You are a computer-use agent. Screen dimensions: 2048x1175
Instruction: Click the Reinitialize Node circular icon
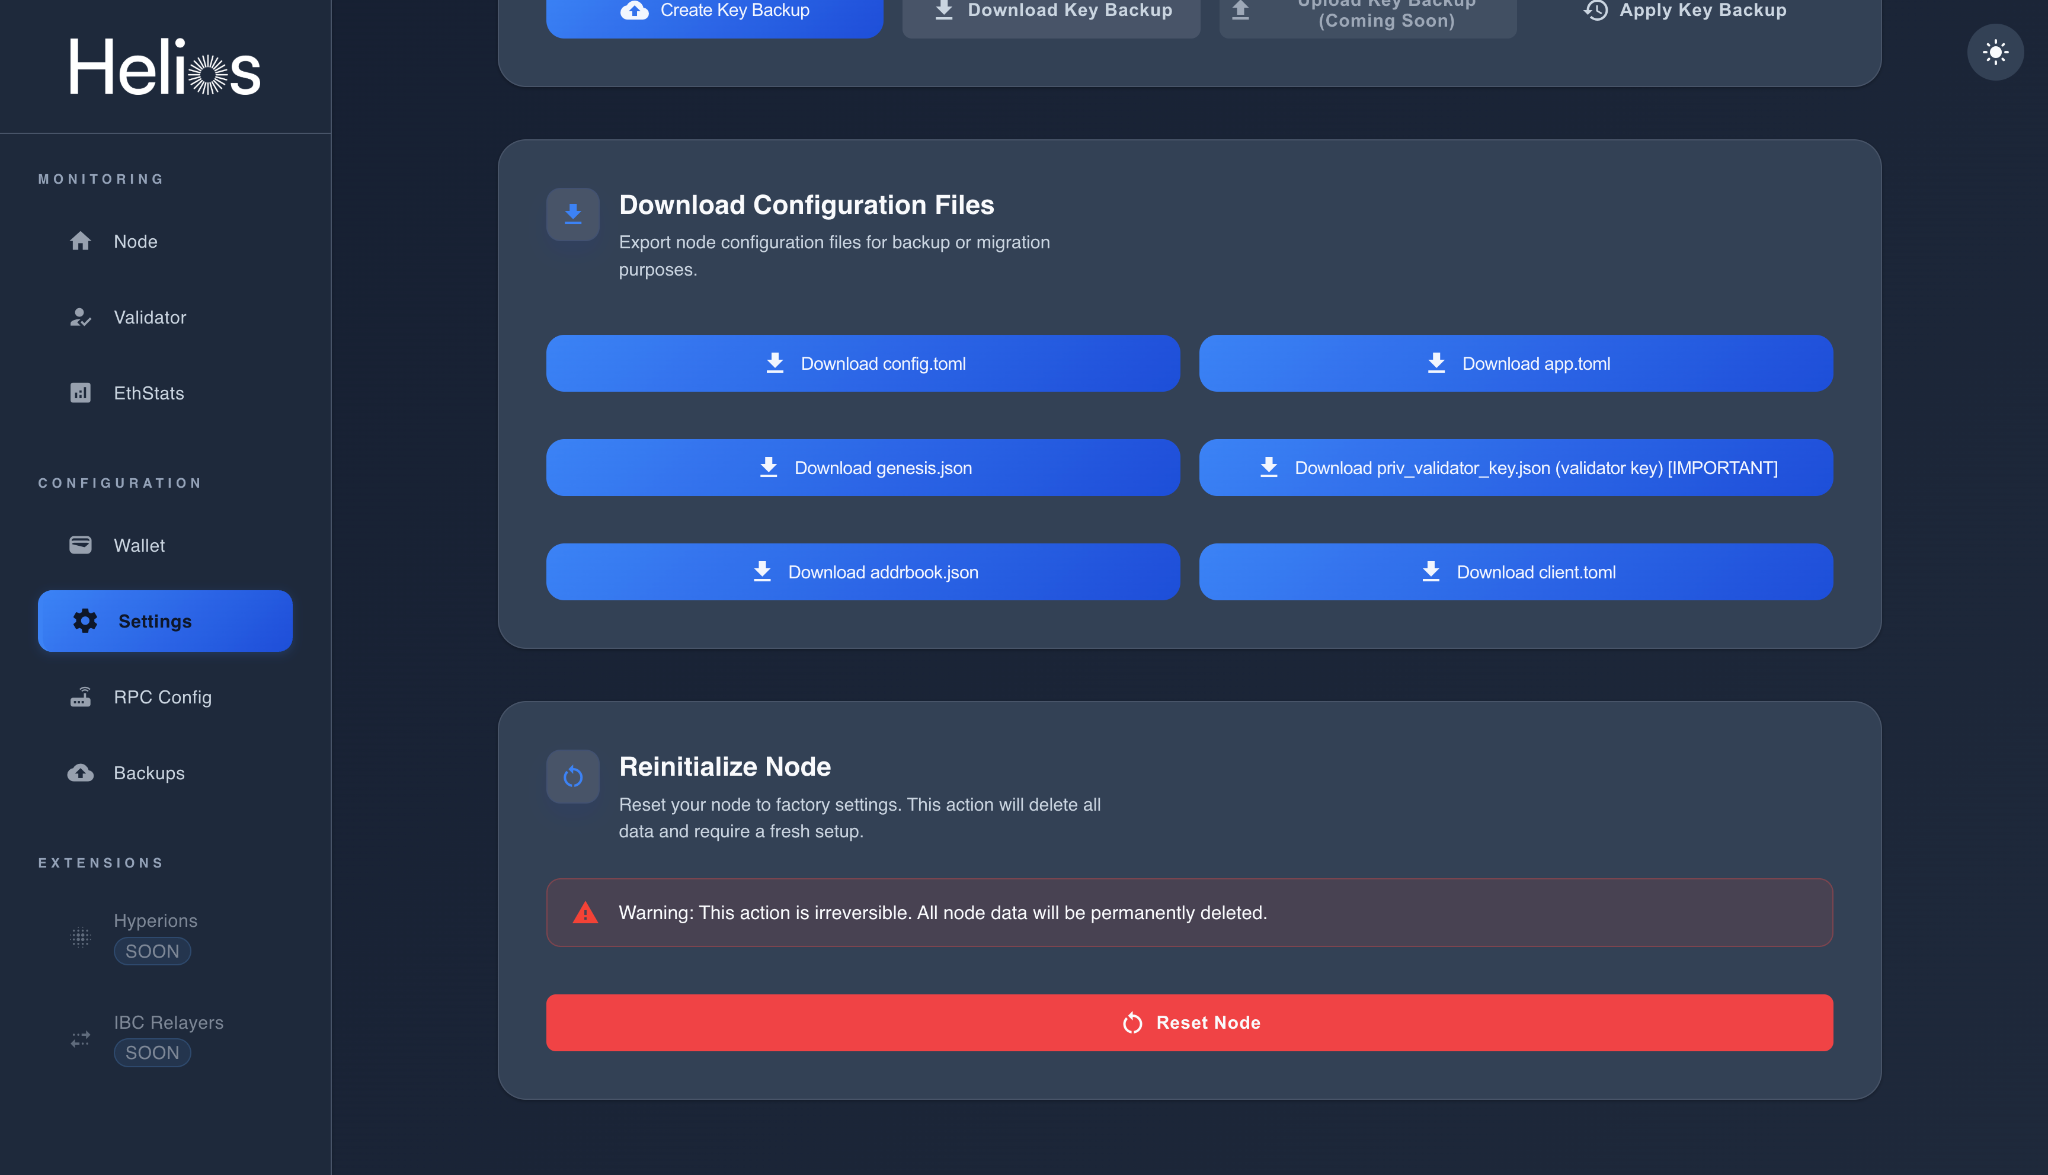[573, 776]
